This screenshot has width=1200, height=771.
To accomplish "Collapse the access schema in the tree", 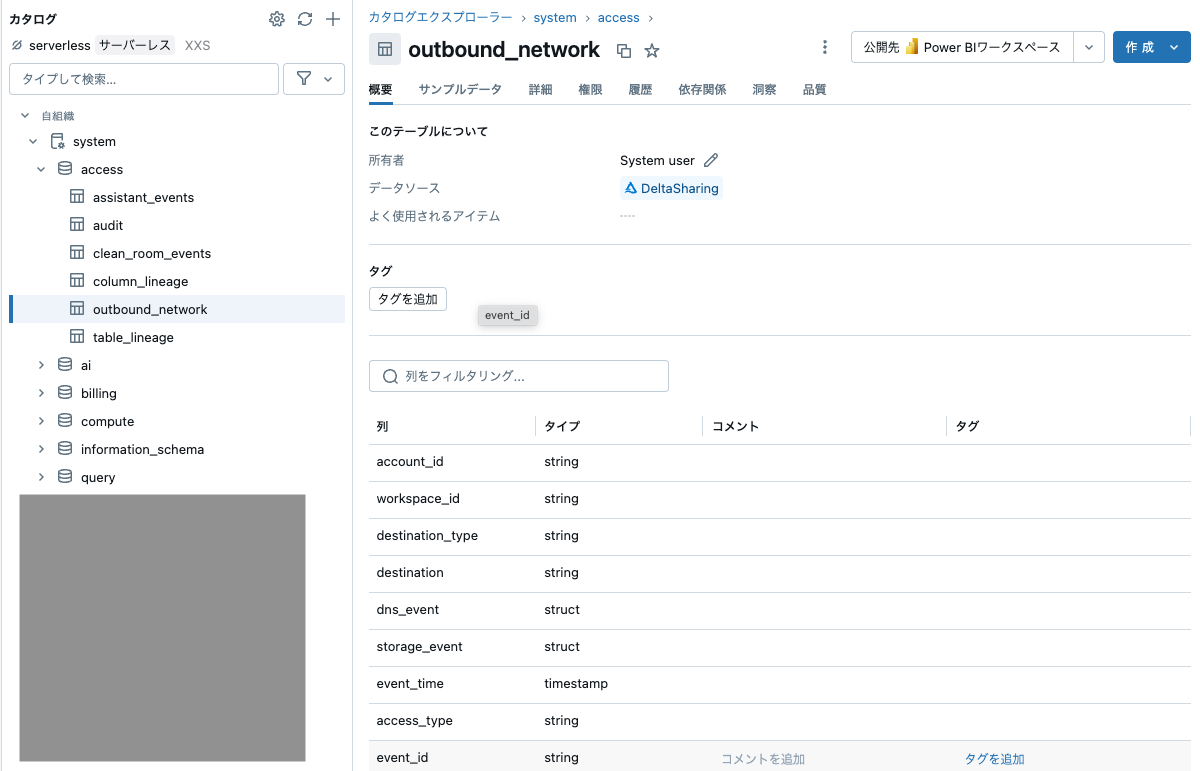I will (x=41, y=169).
